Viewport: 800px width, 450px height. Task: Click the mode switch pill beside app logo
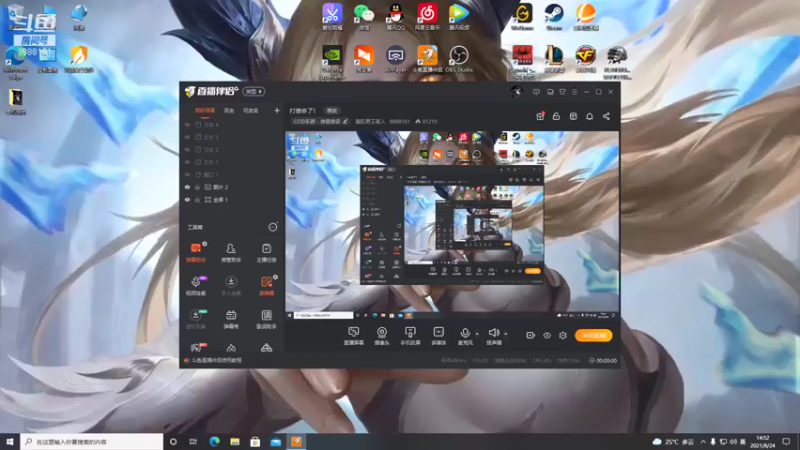(x=254, y=91)
